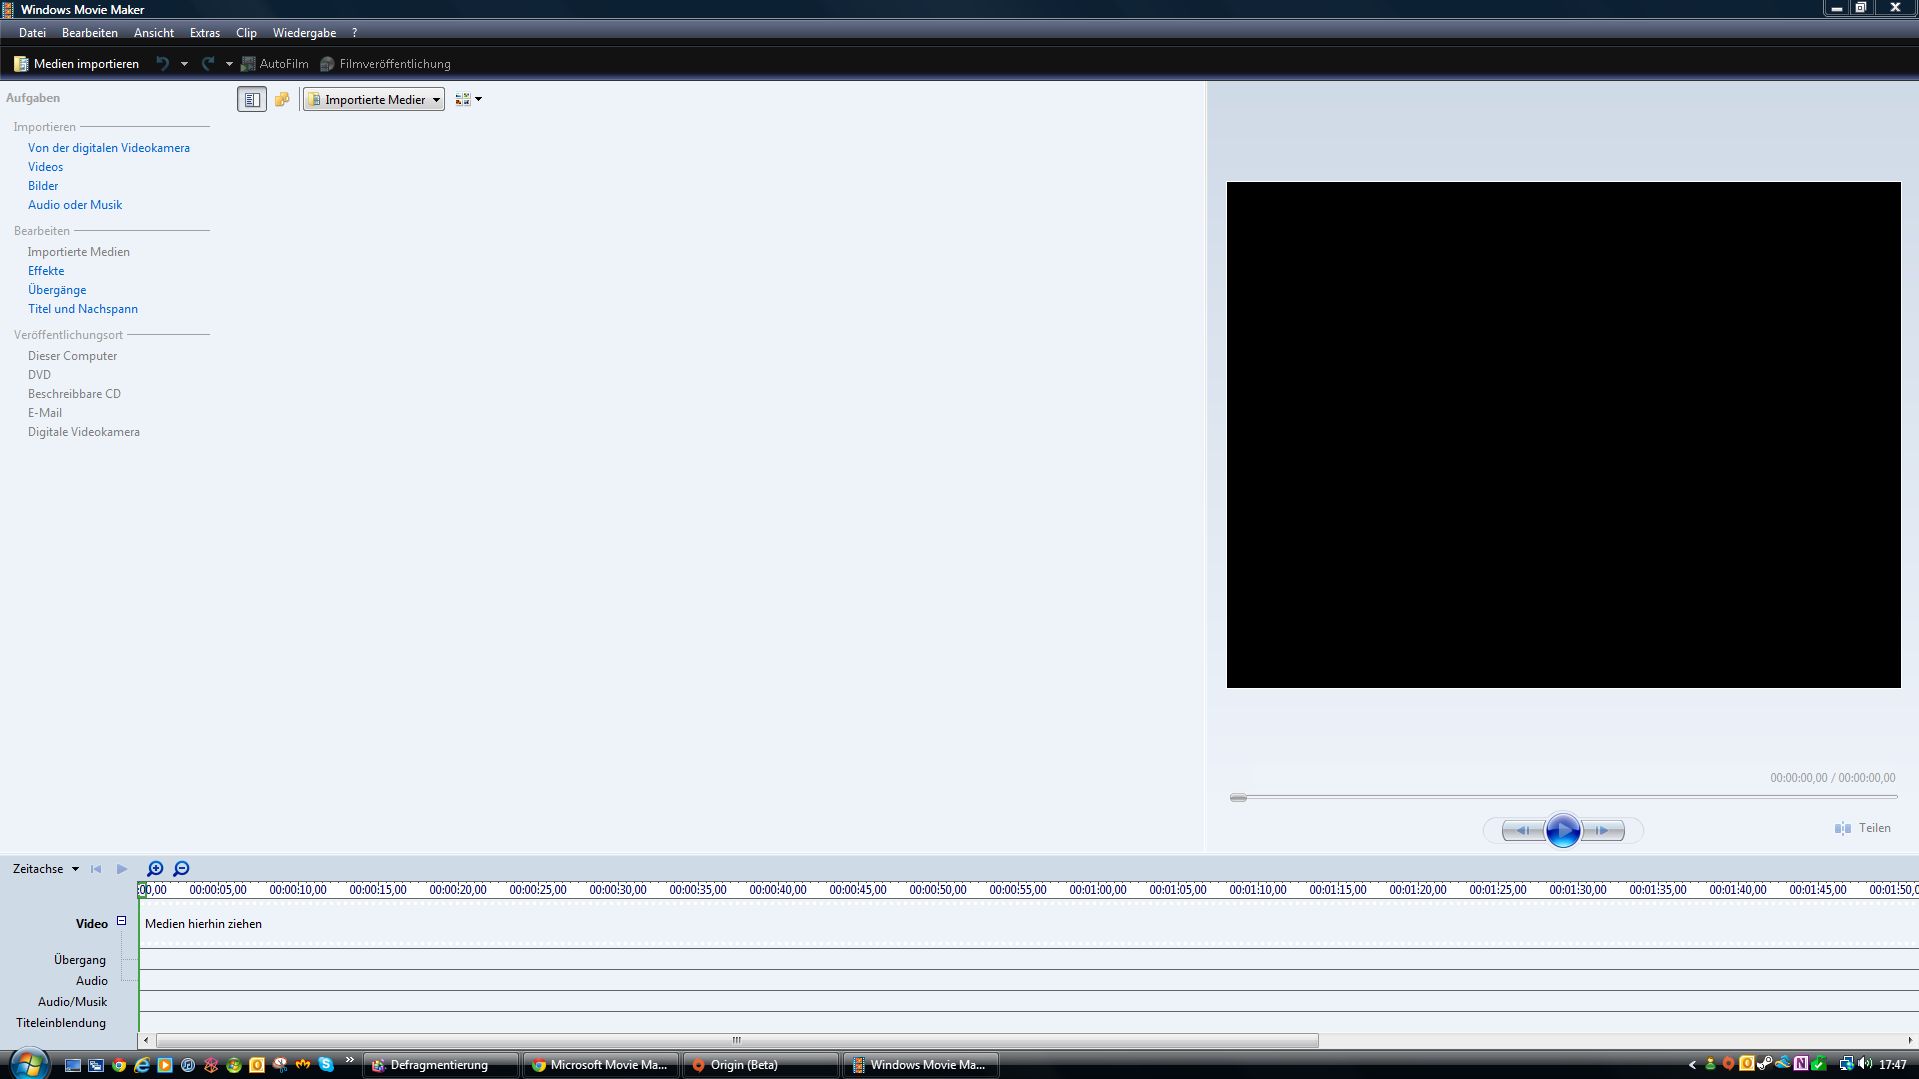Open the ? help menu
The height and width of the screenshot is (1079, 1919).
[354, 33]
